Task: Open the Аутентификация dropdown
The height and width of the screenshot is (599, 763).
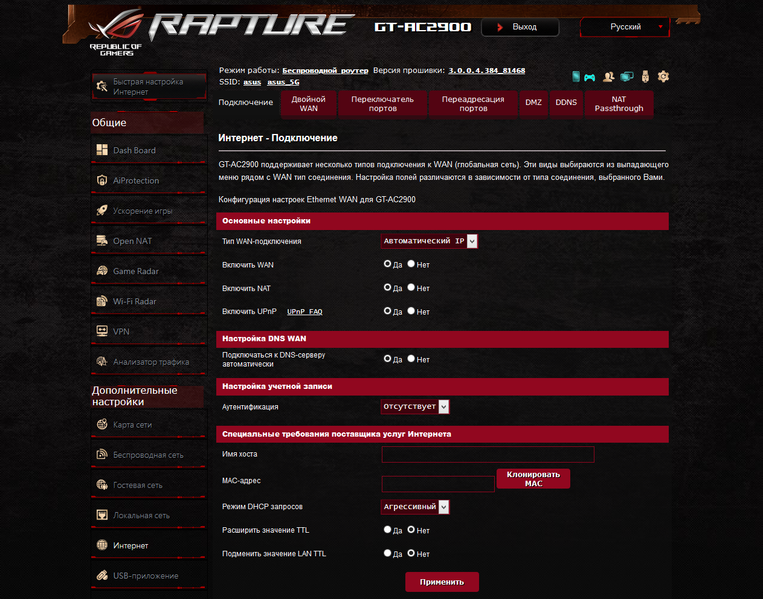Action: pos(415,406)
